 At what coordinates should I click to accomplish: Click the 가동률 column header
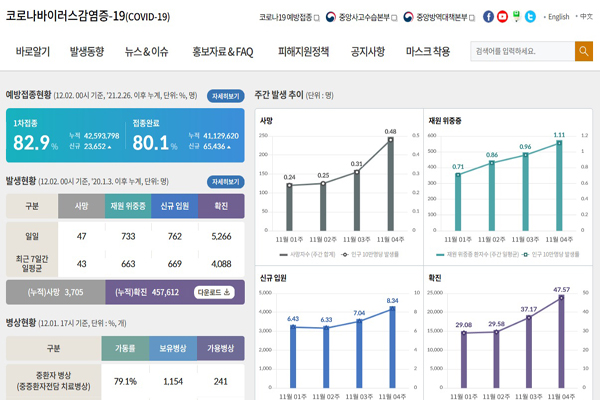[125, 348]
